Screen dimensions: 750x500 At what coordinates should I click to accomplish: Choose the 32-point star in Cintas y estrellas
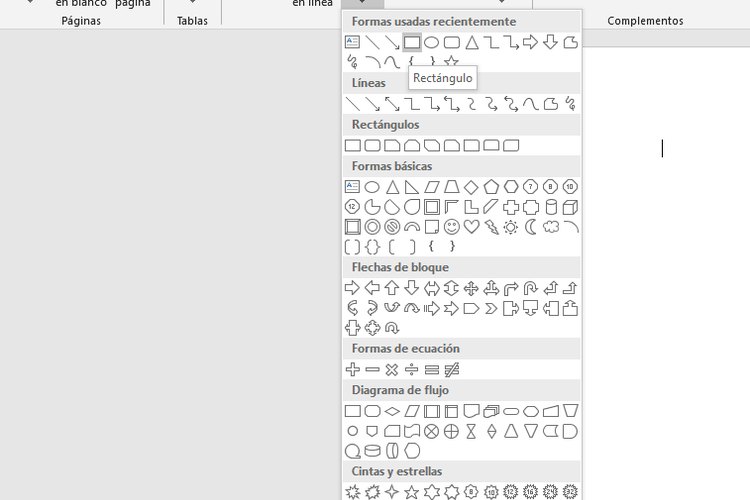570,492
